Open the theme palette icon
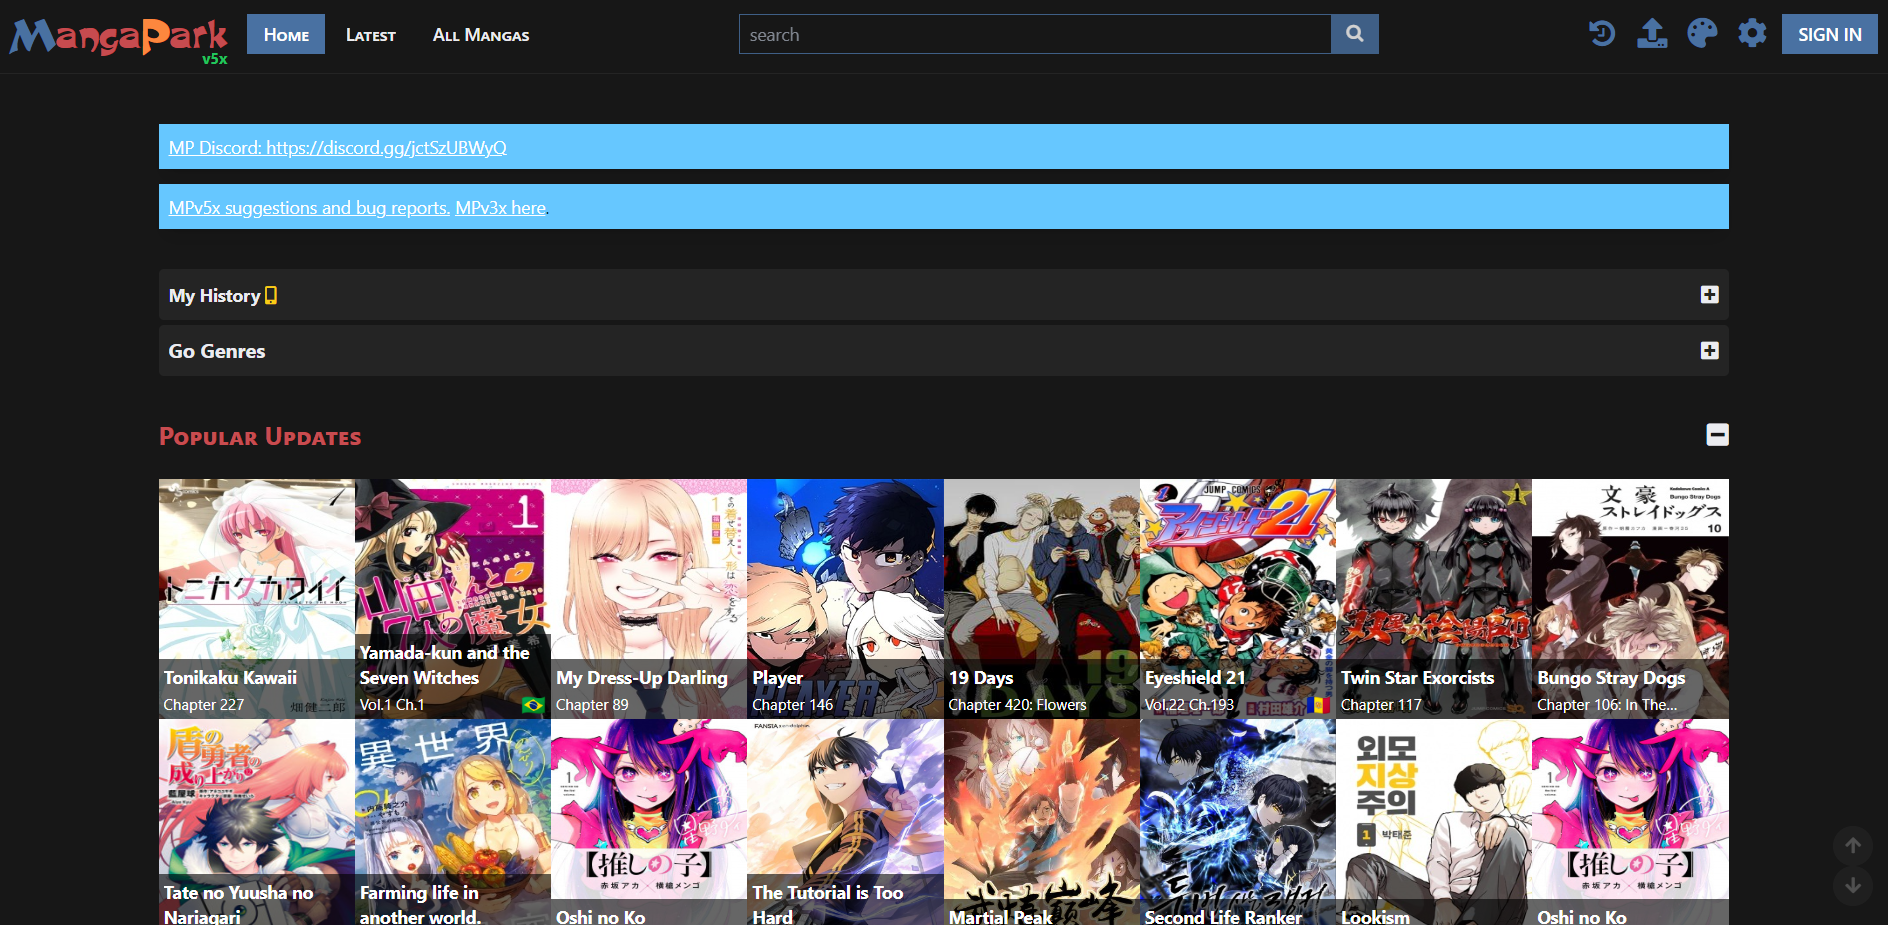 tap(1702, 34)
